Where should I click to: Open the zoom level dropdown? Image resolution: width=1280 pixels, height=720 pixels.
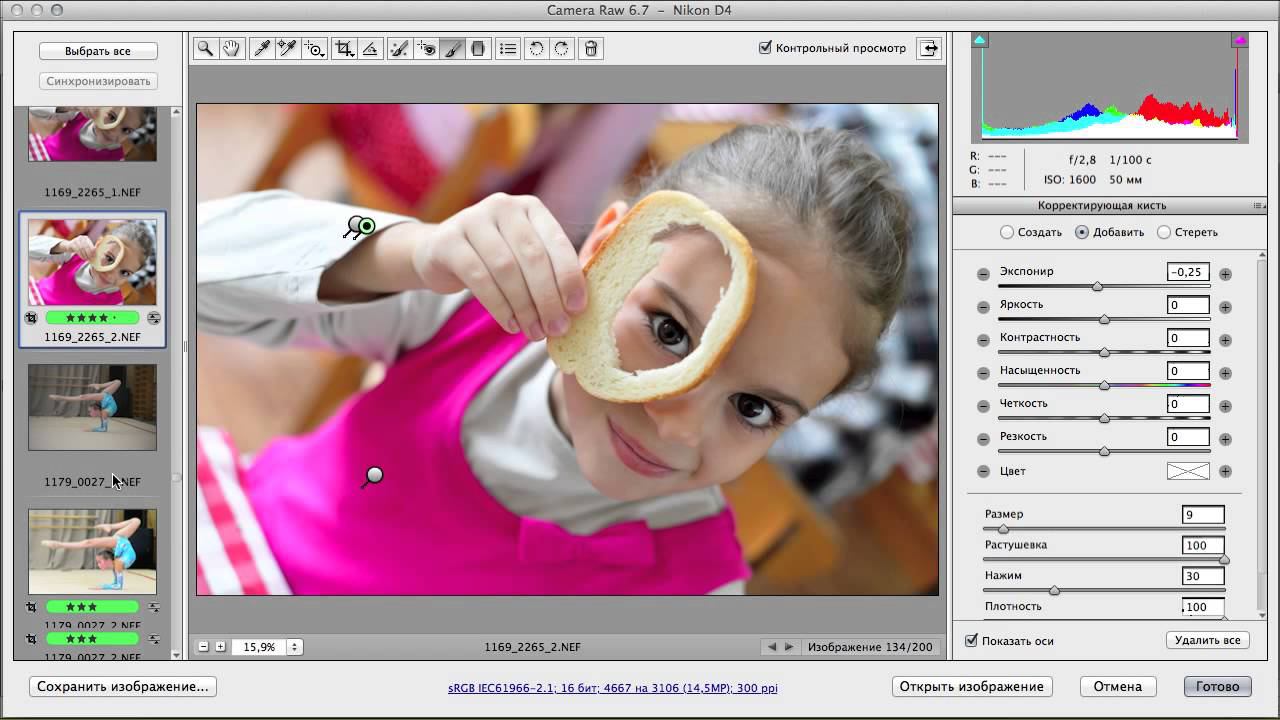point(294,647)
